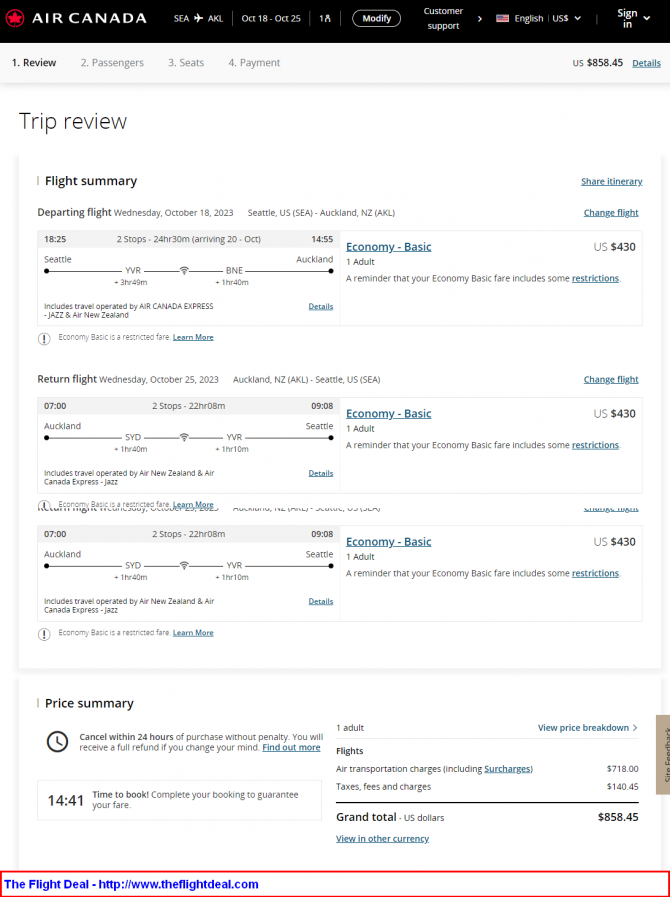The width and height of the screenshot is (670, 897).
Task: Click the passenger count icon in header
Action: [x=325, y=18]
